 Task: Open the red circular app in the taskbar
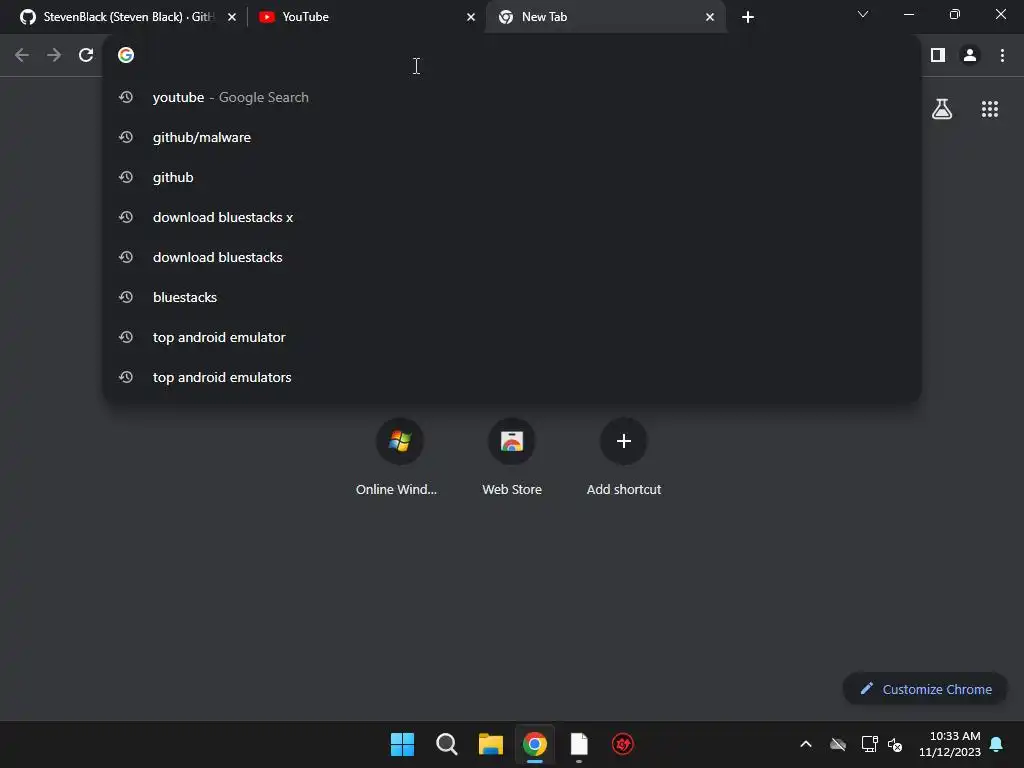(x=623, y=744)
